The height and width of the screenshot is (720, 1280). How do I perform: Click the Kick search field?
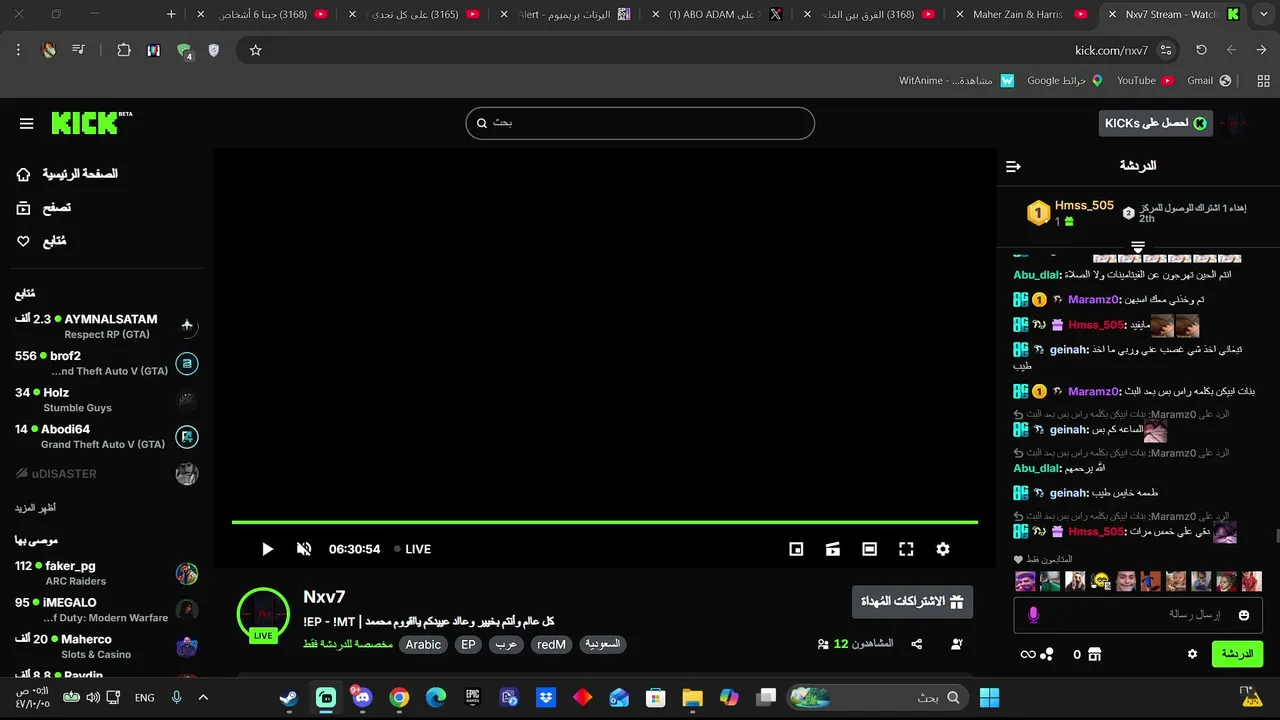pyautogui.click(x=640, y=123)
